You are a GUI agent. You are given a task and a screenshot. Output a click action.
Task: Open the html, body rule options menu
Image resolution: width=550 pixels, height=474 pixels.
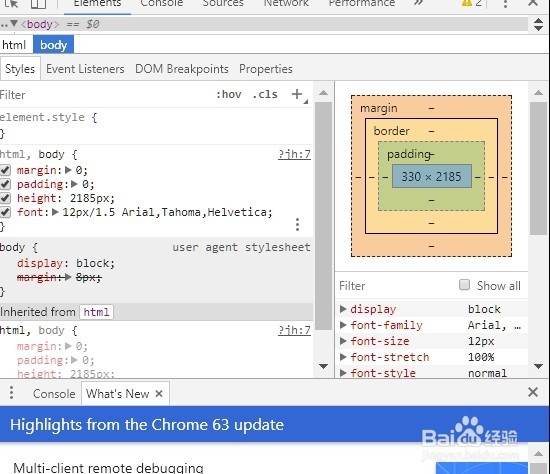click(x=297, y=225)
